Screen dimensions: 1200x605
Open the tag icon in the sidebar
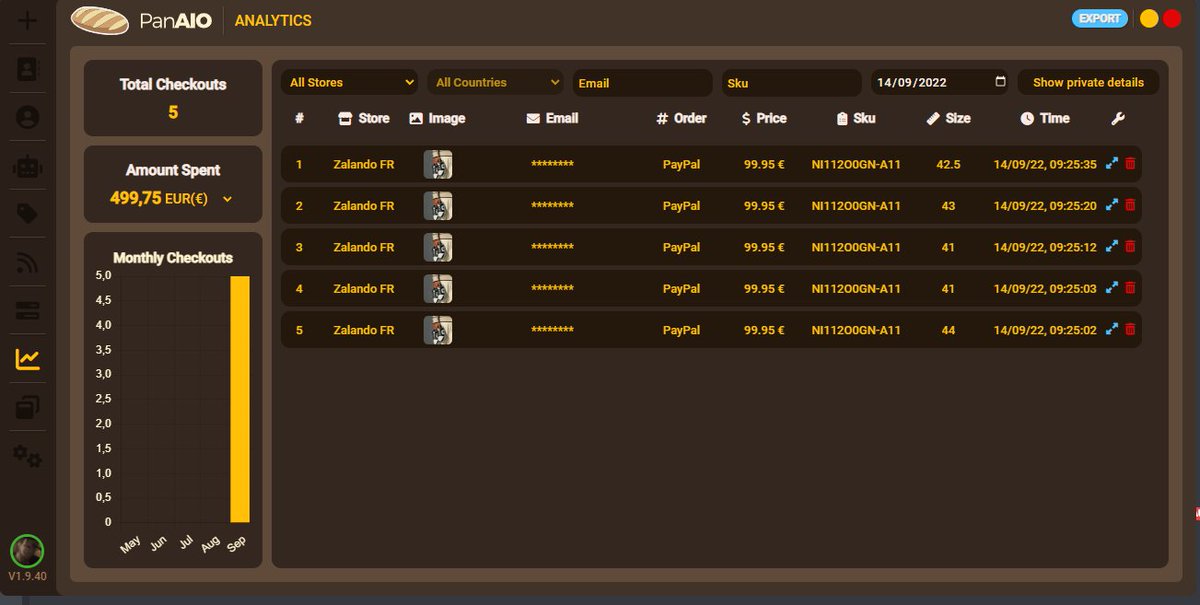pyautogui.click(x=28, y=214)
